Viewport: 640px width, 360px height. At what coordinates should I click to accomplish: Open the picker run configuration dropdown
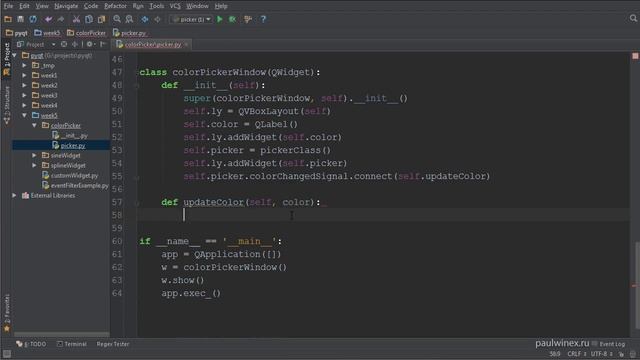pyautogui.click(x=191, y=19)
